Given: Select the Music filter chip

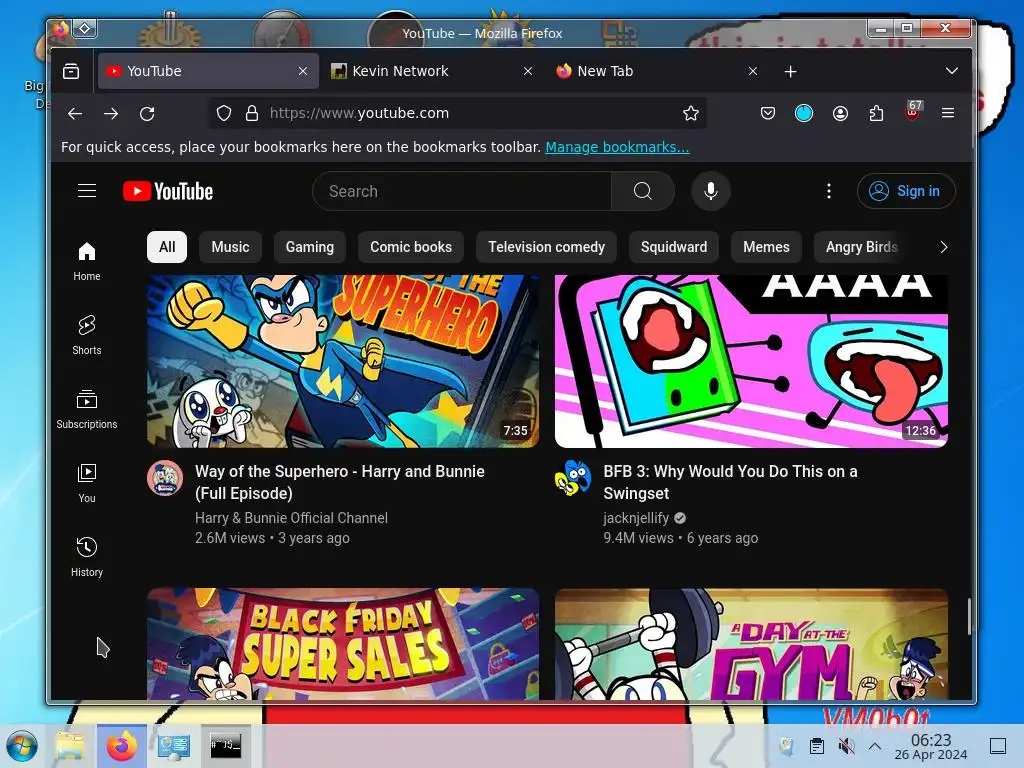Looking at the screenshot, I should [231, 247].
